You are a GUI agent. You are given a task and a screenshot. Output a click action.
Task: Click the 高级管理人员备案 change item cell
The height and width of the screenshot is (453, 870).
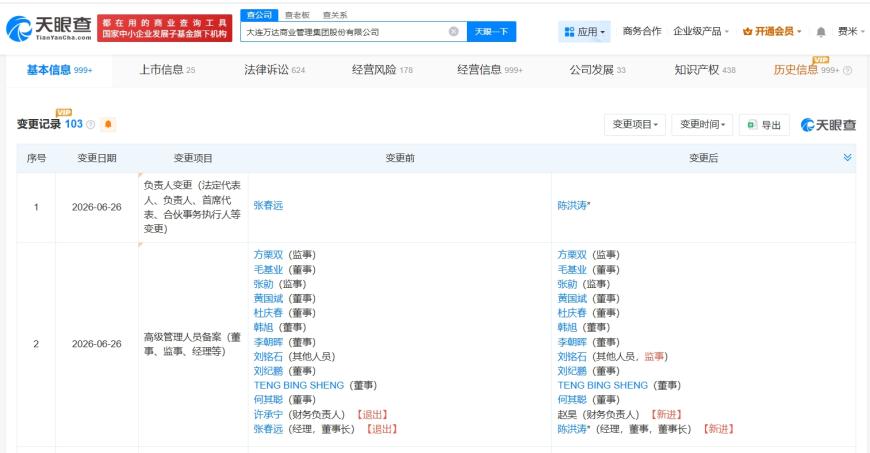193,344
